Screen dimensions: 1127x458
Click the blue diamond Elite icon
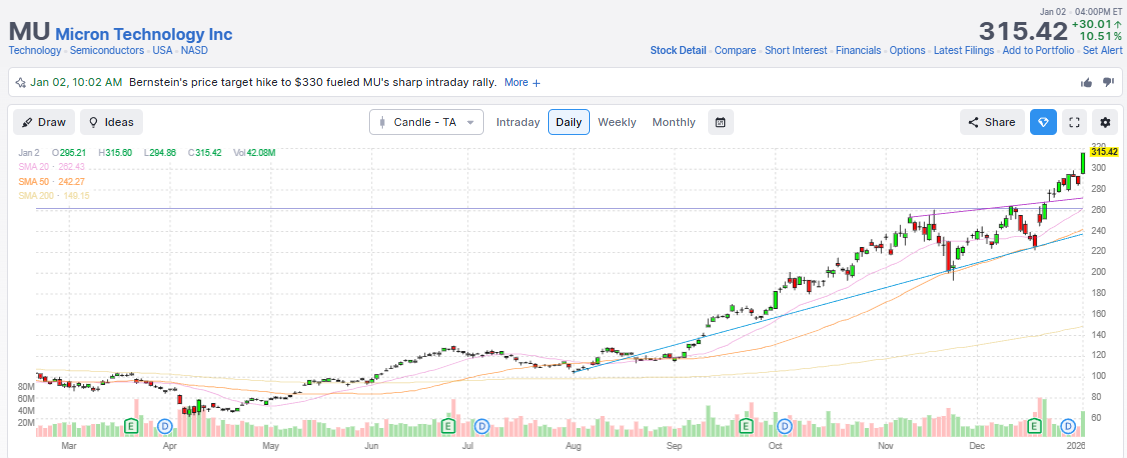pos(1043,122)
